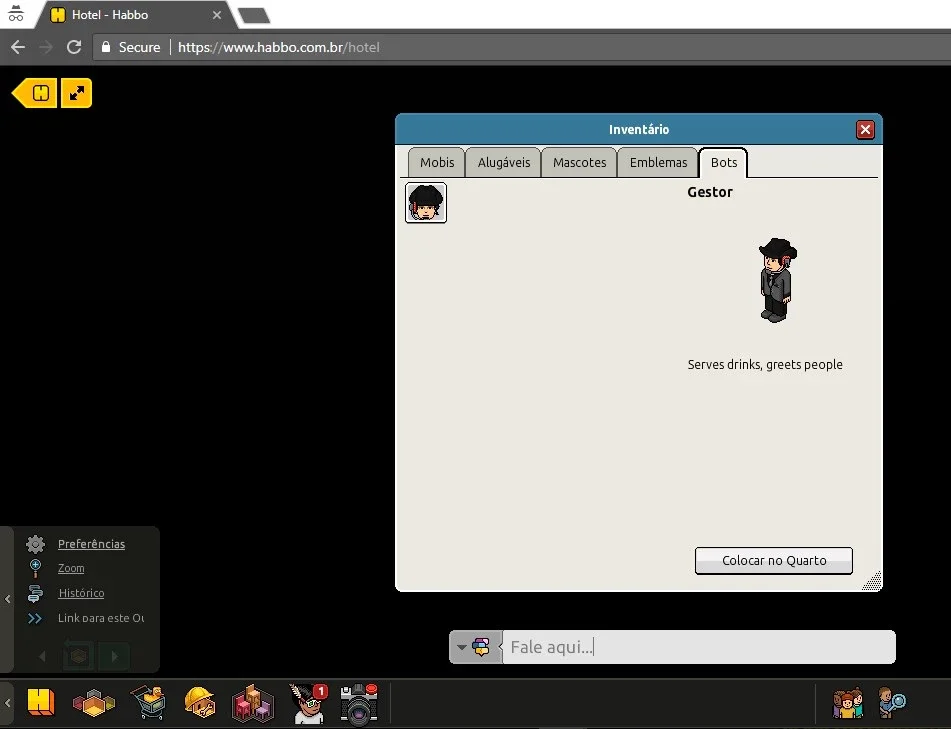Open the Habbo hotel view icon in bottom toolbar

click(x=41, y=702)
